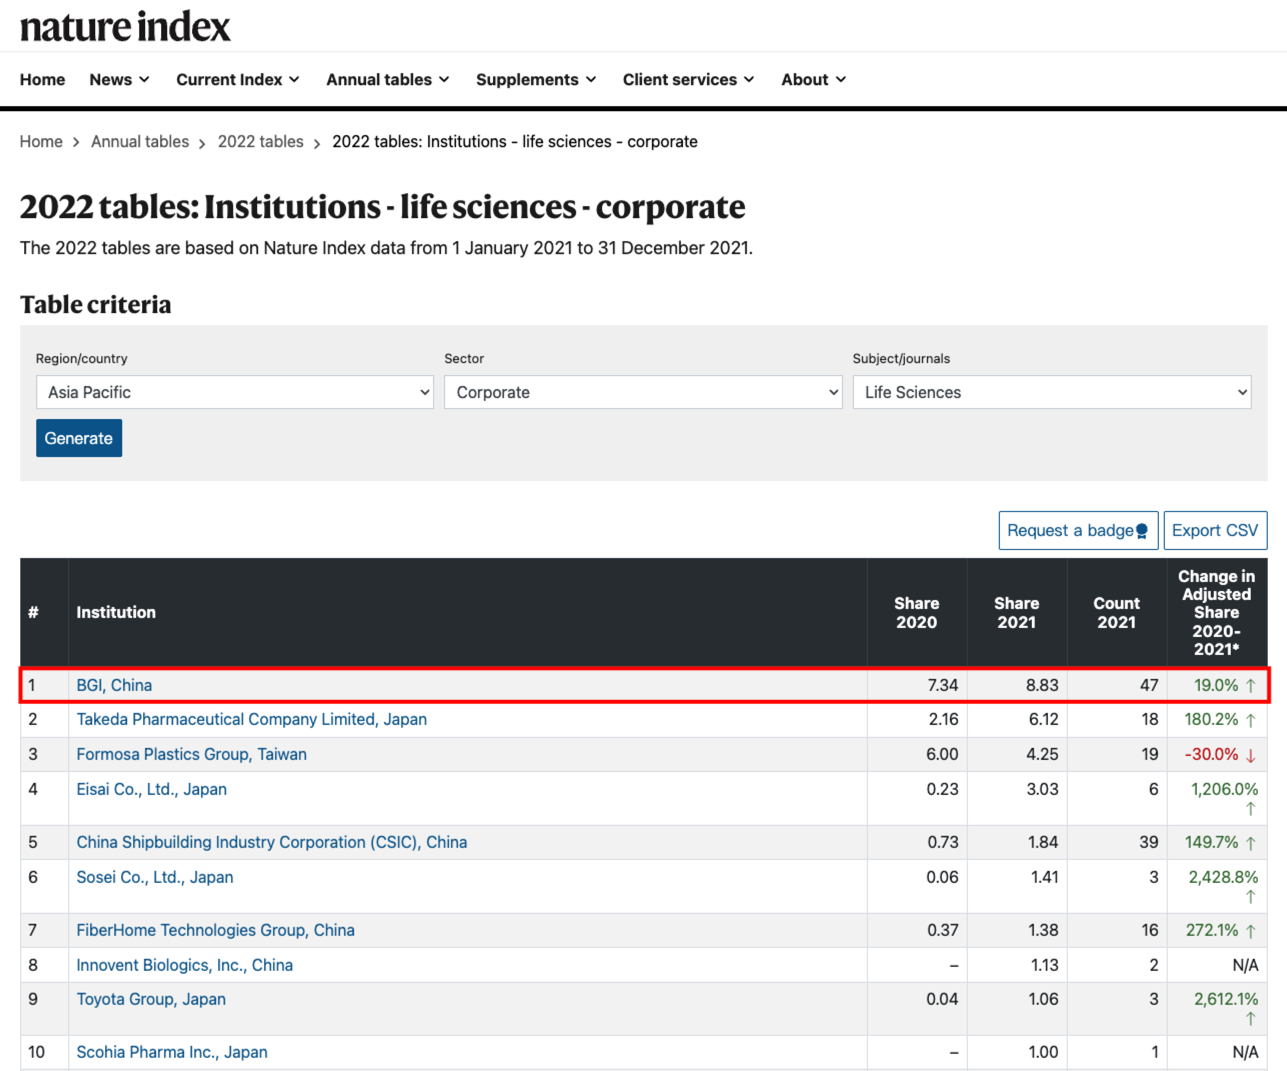Screen dimensions: 1287x1071
Task: Open the Subject/journals dropdown showing Life Sciences
Action: 1052,392
